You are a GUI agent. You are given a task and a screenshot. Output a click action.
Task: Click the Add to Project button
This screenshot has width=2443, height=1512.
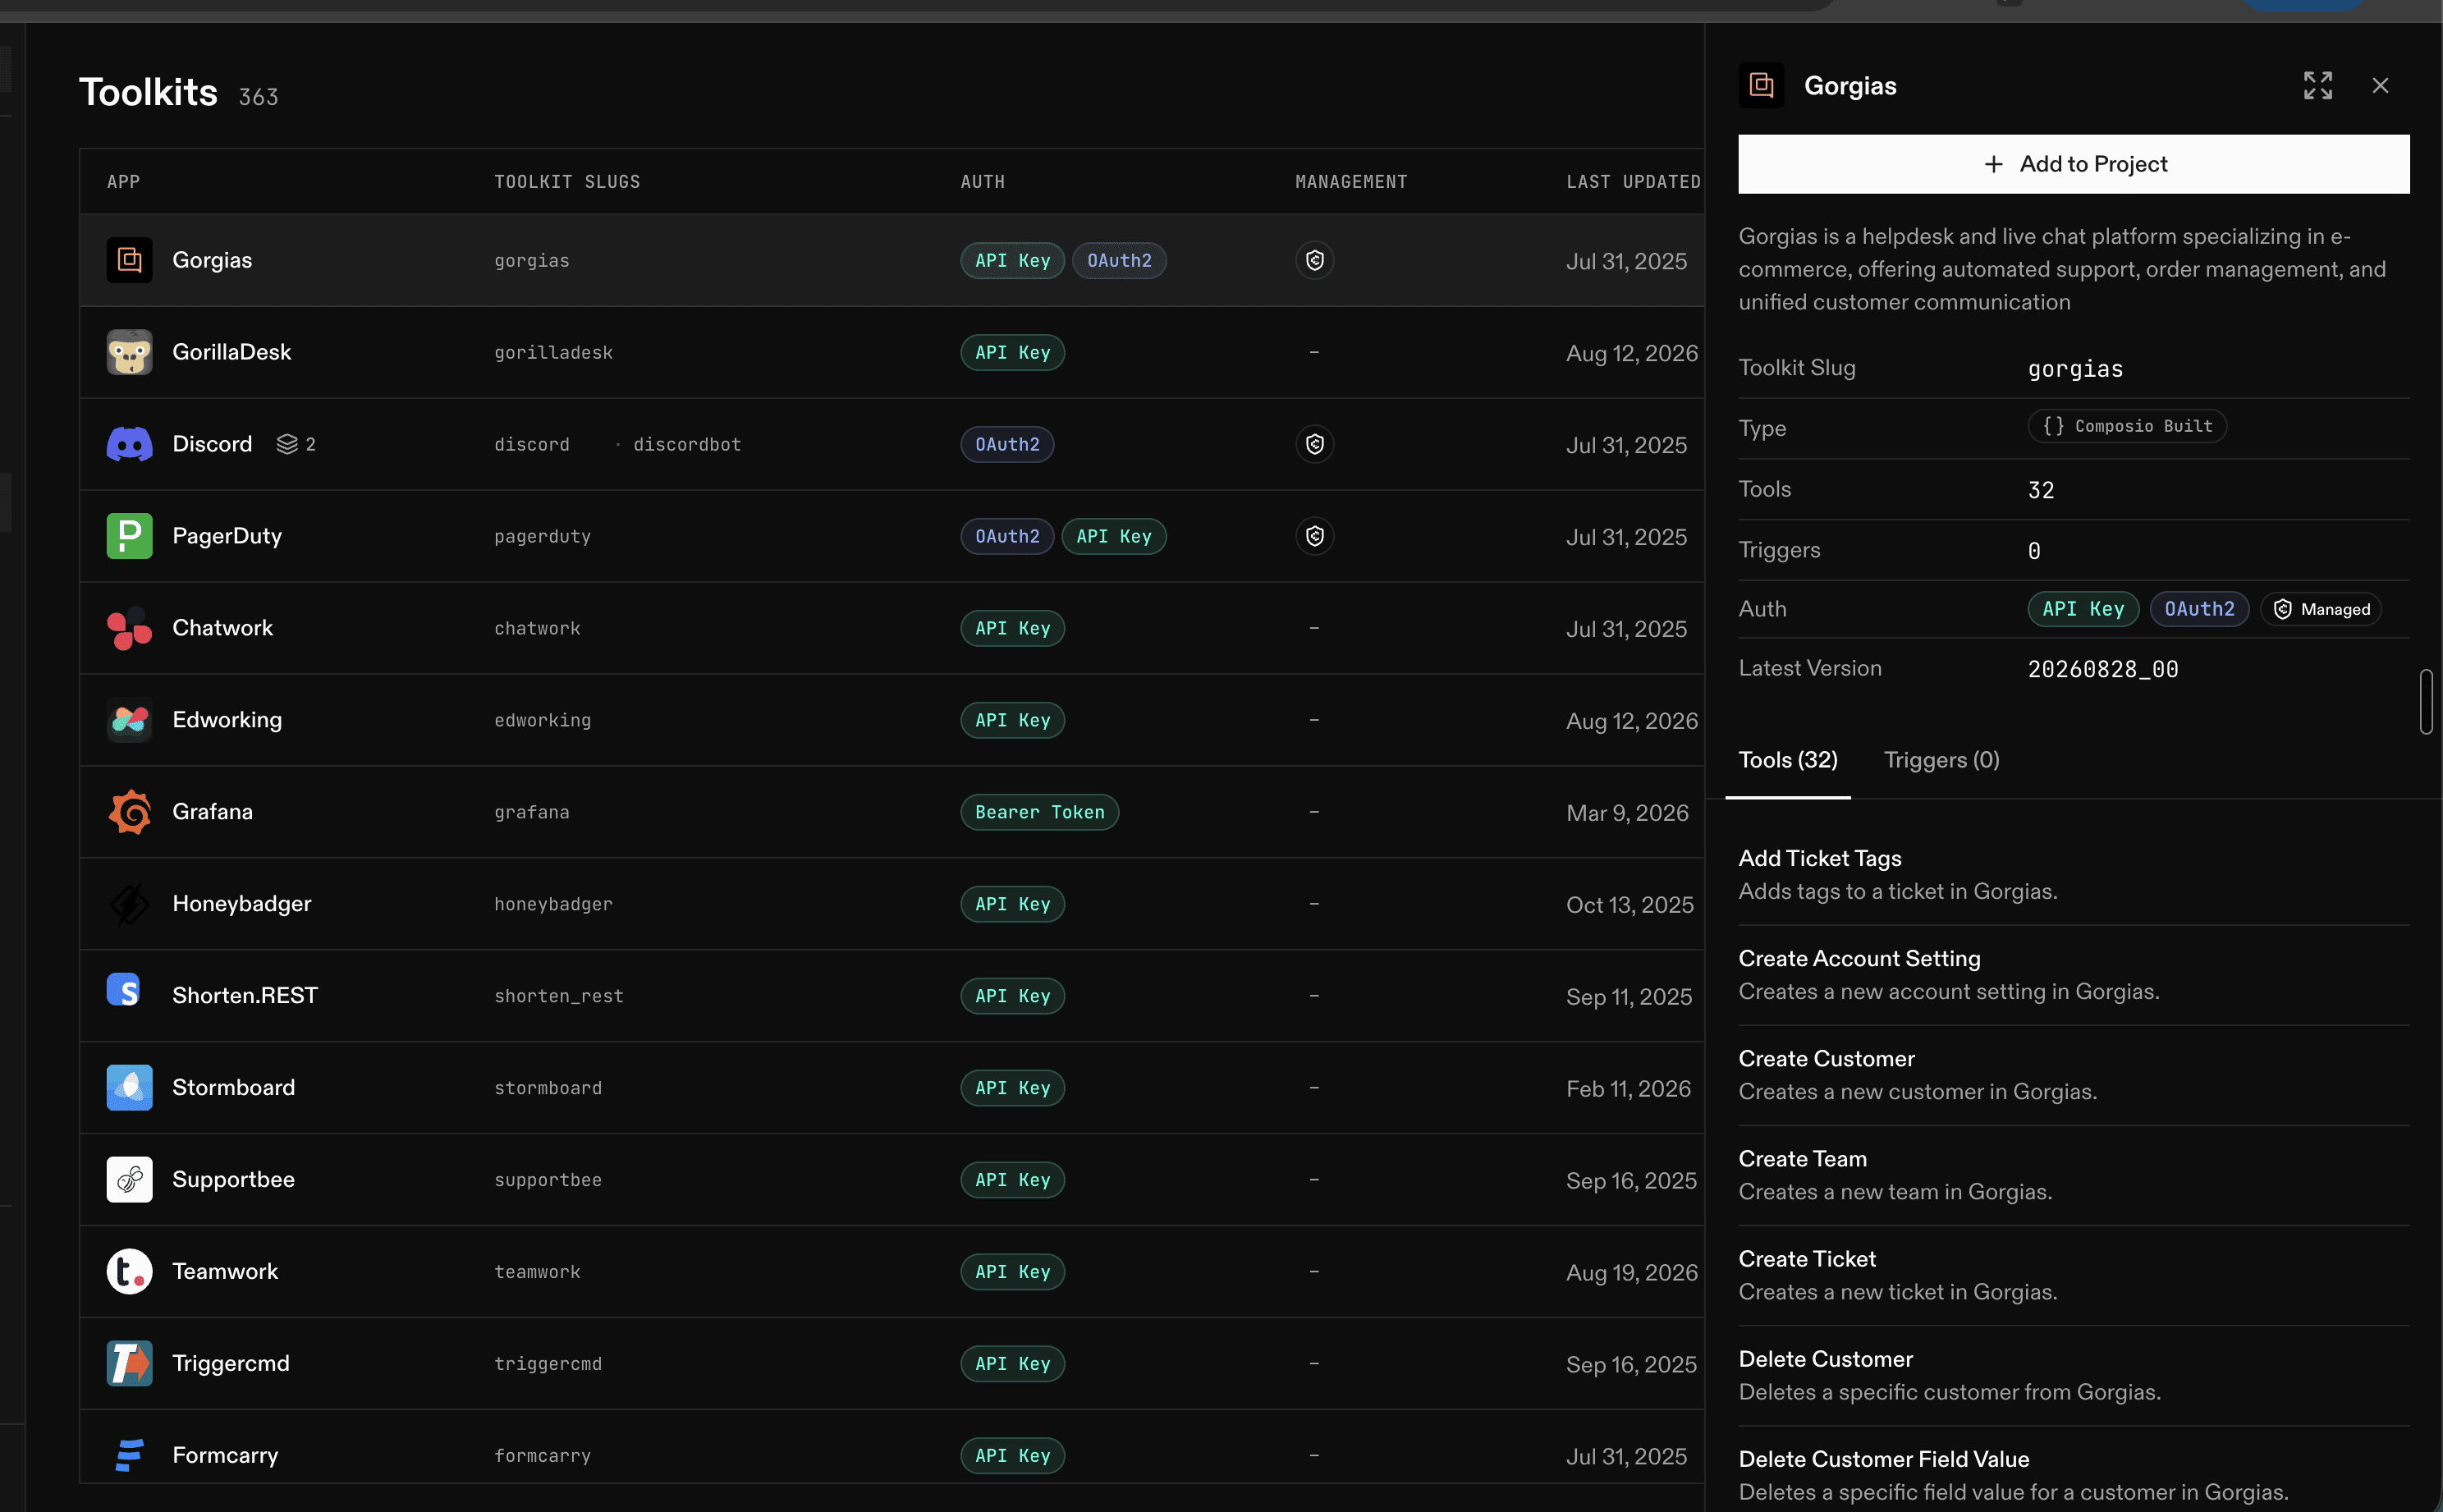(2073, 164)
